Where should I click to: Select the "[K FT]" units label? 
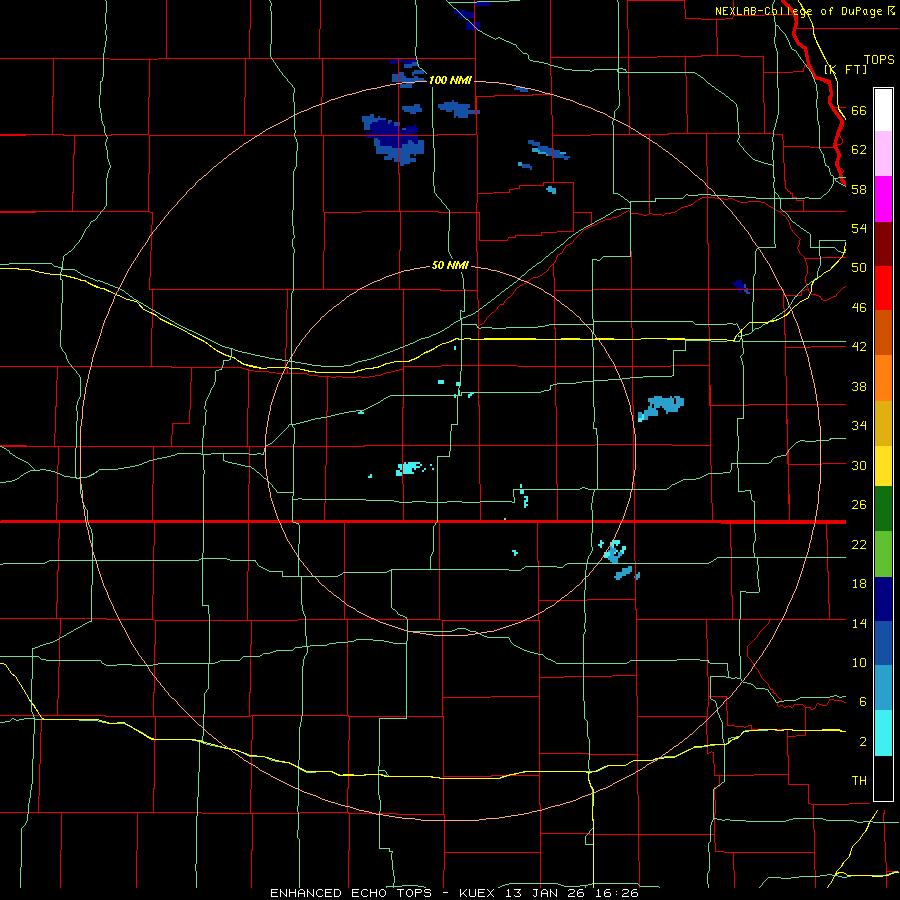point(845,69)
